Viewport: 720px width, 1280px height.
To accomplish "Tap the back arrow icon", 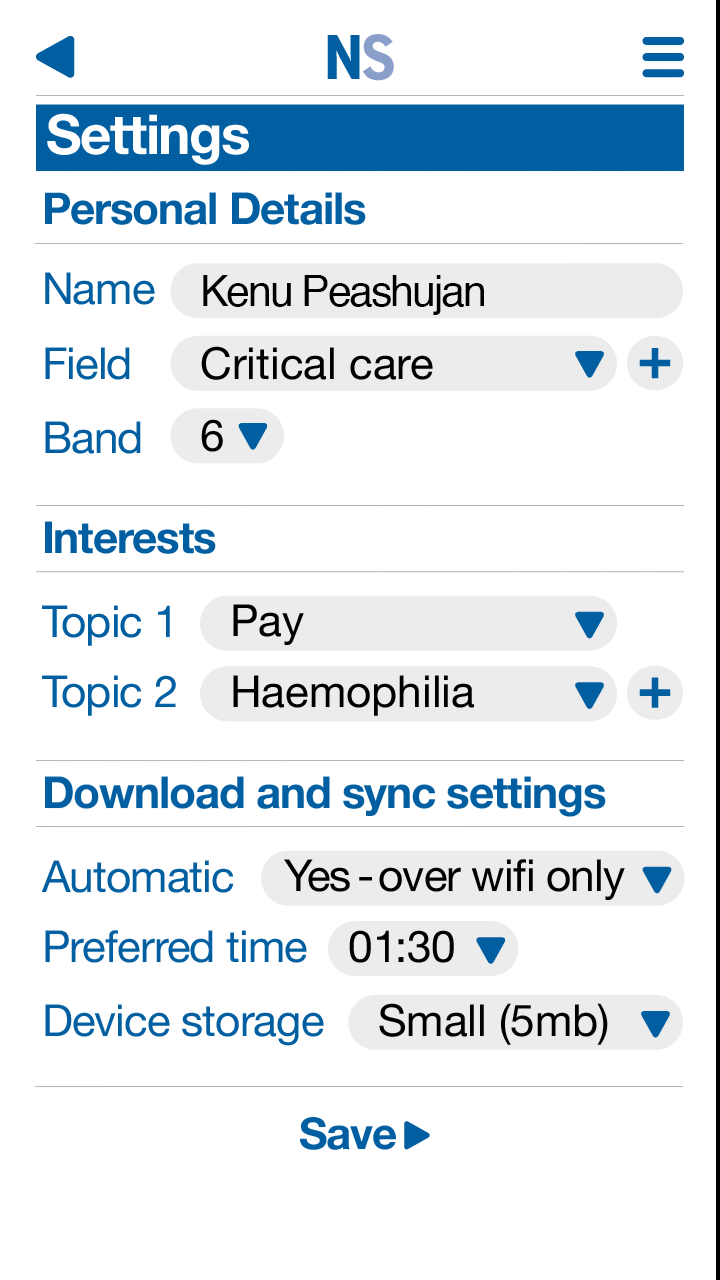I will point(56,57).
